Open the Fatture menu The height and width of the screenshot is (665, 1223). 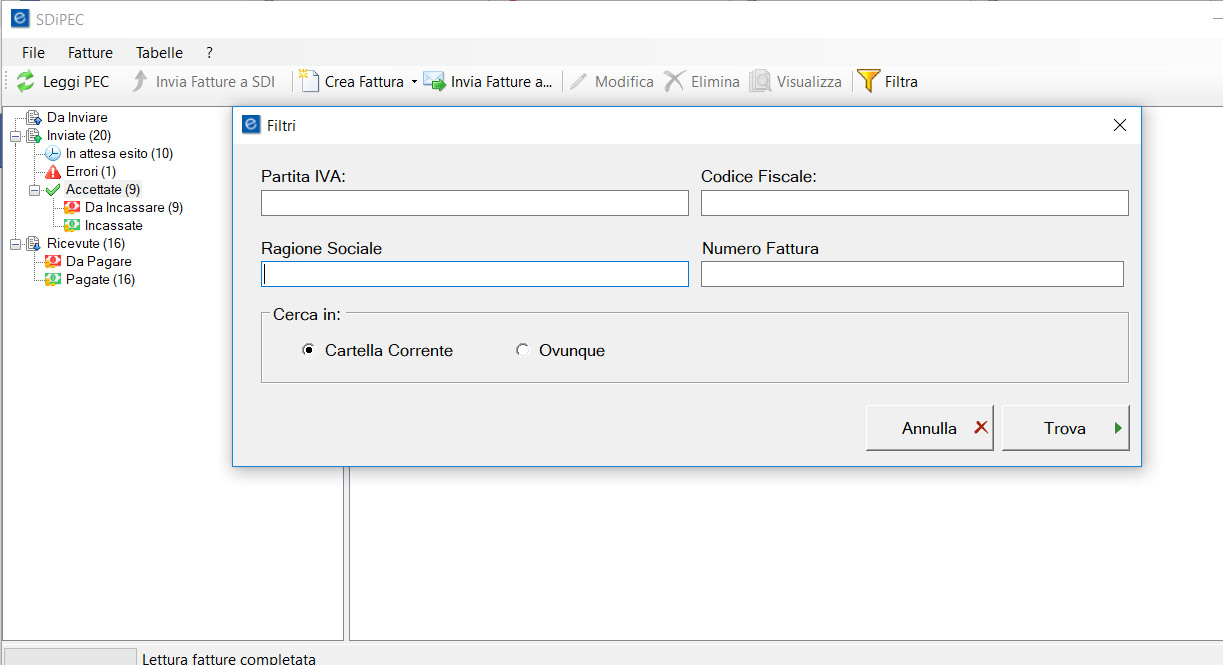coord(90,53)
